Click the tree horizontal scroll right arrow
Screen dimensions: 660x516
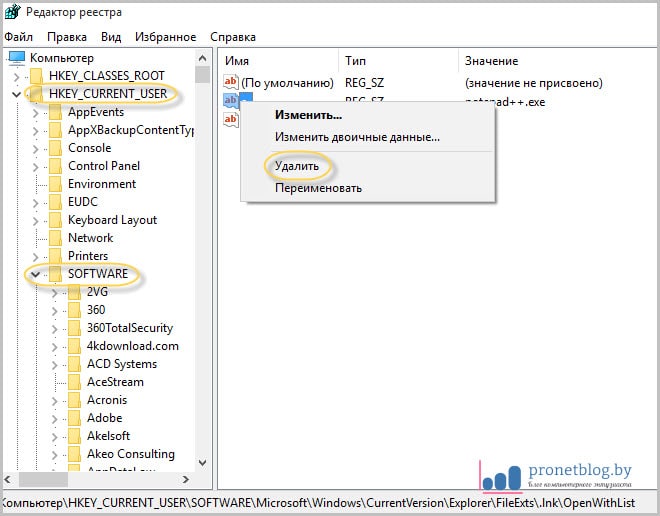186,479
